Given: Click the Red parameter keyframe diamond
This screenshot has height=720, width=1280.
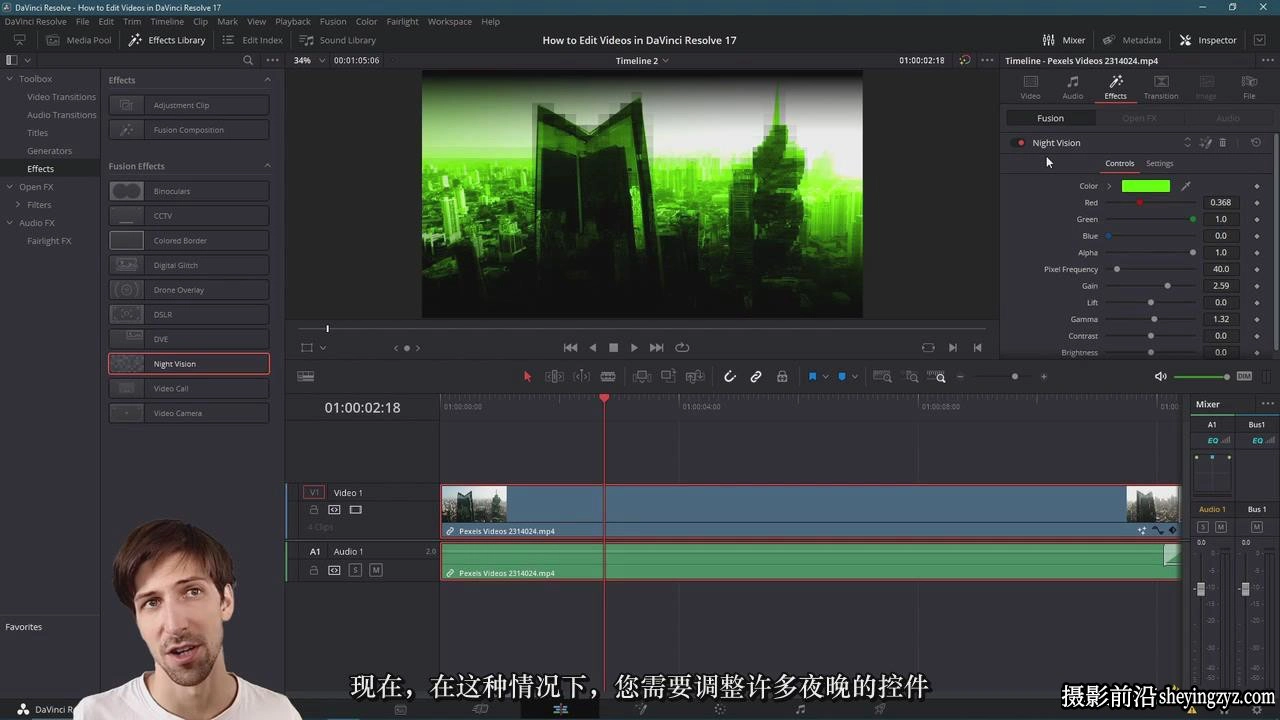Looking at the screenshot, I should pyautogui.click(x=1257, y=203).
